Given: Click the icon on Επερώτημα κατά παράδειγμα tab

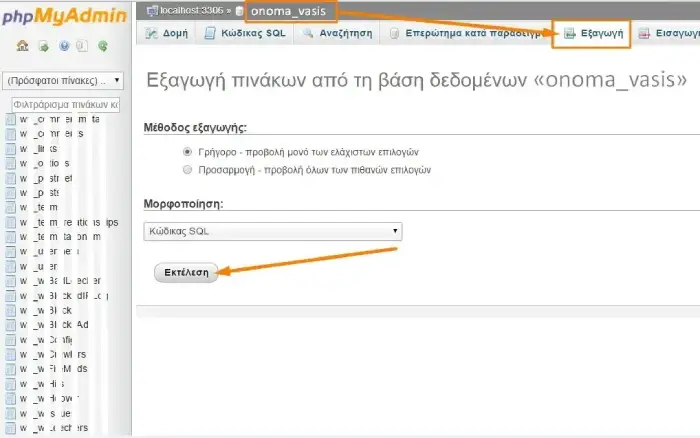Looking at the screenshot, I should coord(394,33).
